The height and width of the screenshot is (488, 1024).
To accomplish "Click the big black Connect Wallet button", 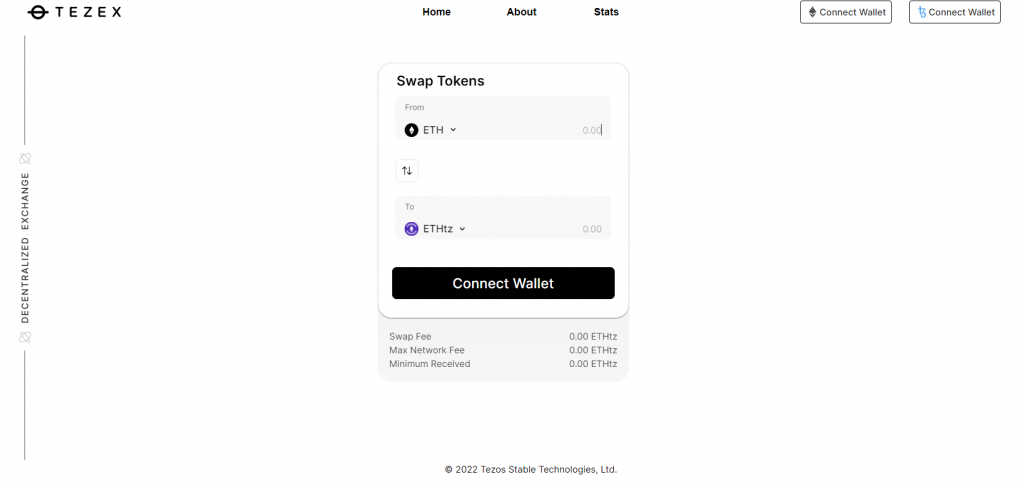I will (503, 283).
